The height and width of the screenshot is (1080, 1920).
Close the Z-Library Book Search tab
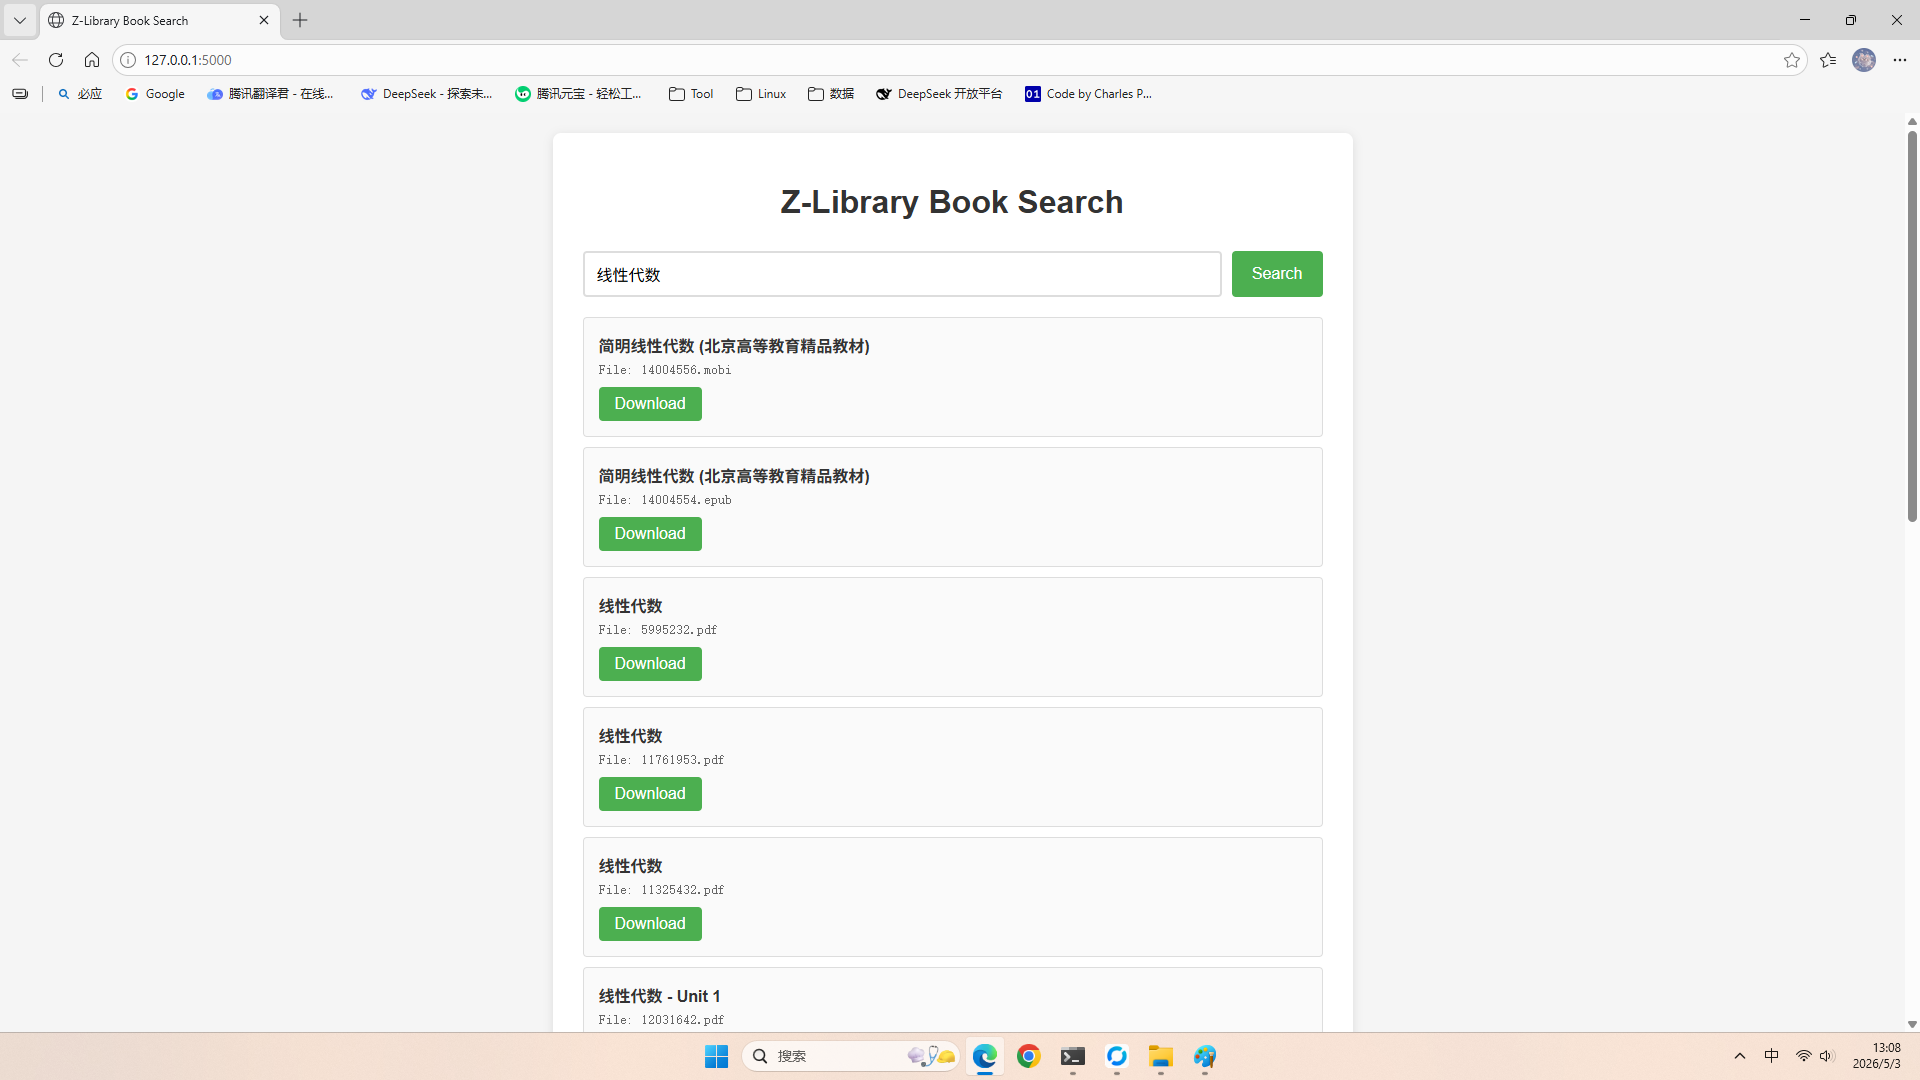click(264, 20)
